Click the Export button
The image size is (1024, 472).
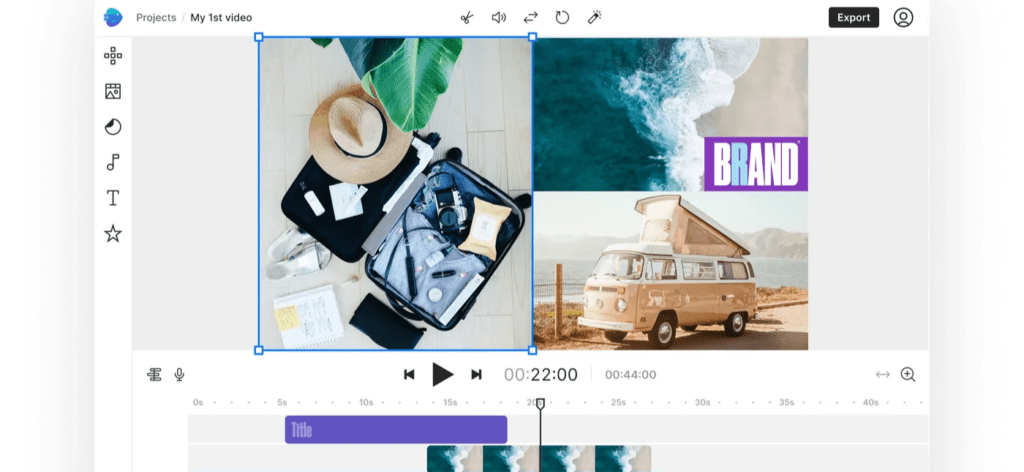(854, 18)
